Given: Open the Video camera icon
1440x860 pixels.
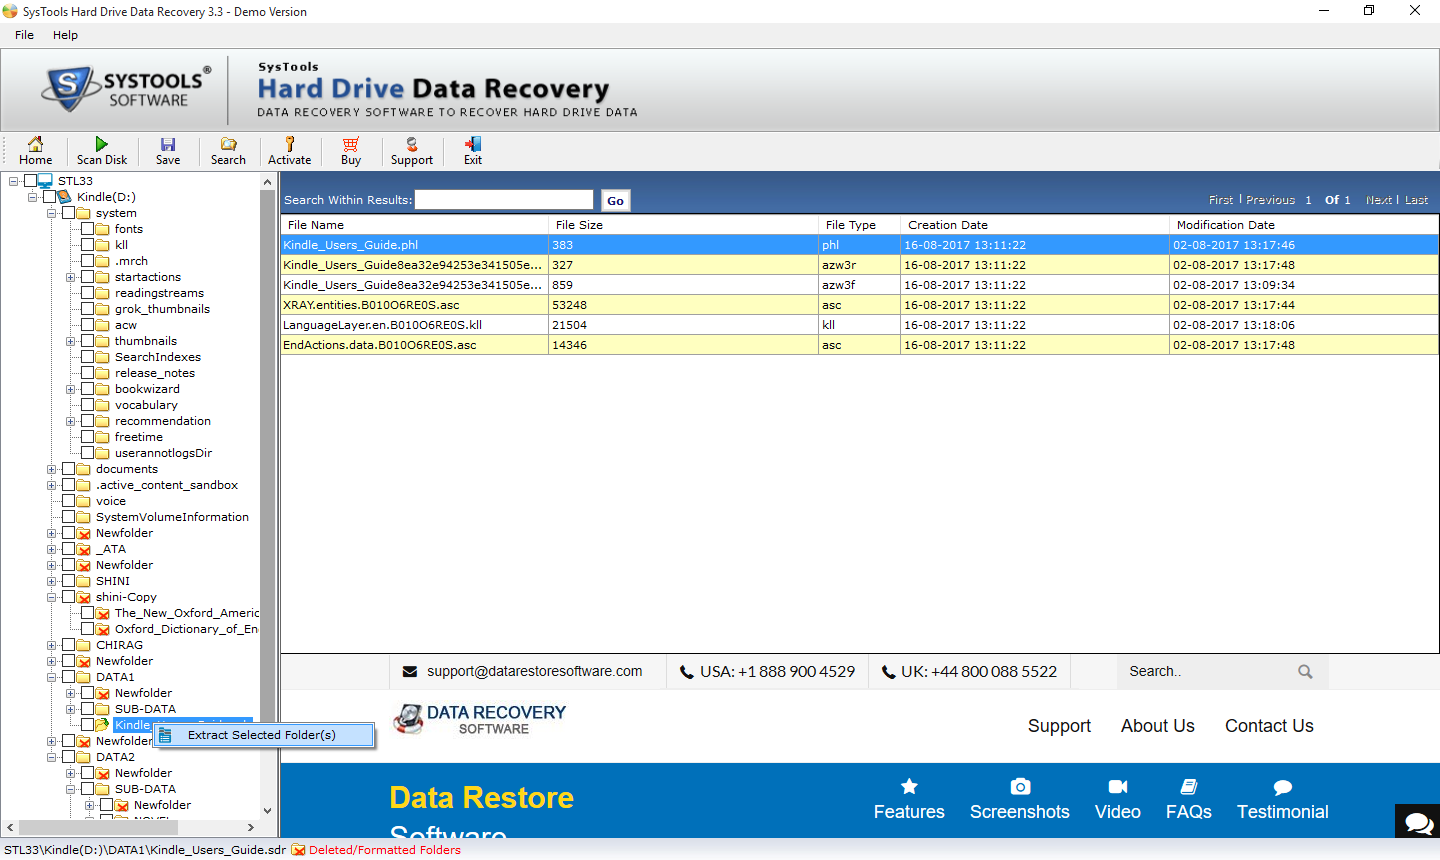Looking at the screenshot, I should (x=1118, y=786).
